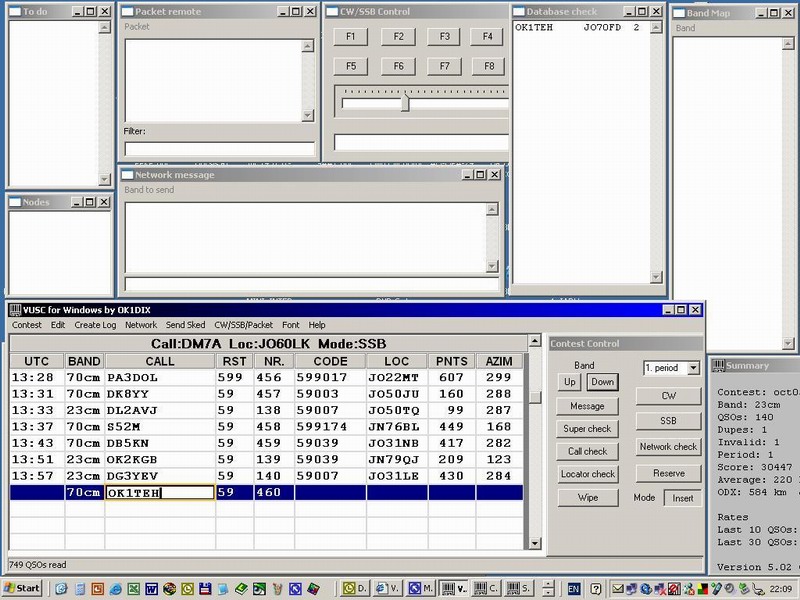Open the Help menu
The image size is (800, 600).
[x=316, y=325]
